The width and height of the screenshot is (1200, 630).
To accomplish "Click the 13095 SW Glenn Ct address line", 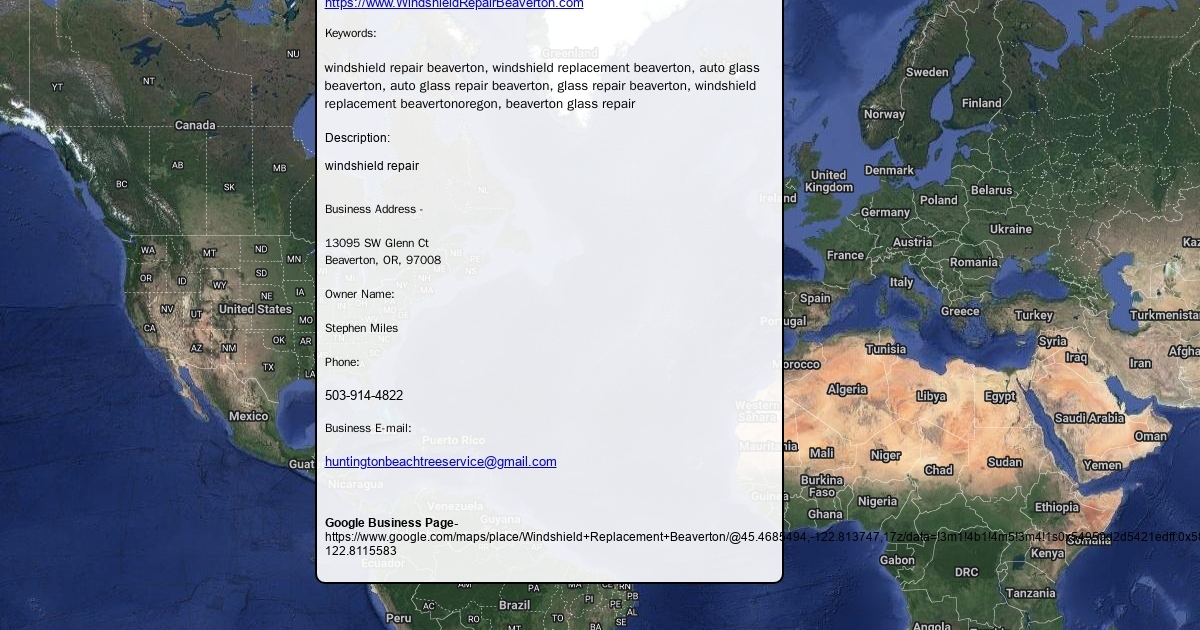I will click(x=377, y=243).
